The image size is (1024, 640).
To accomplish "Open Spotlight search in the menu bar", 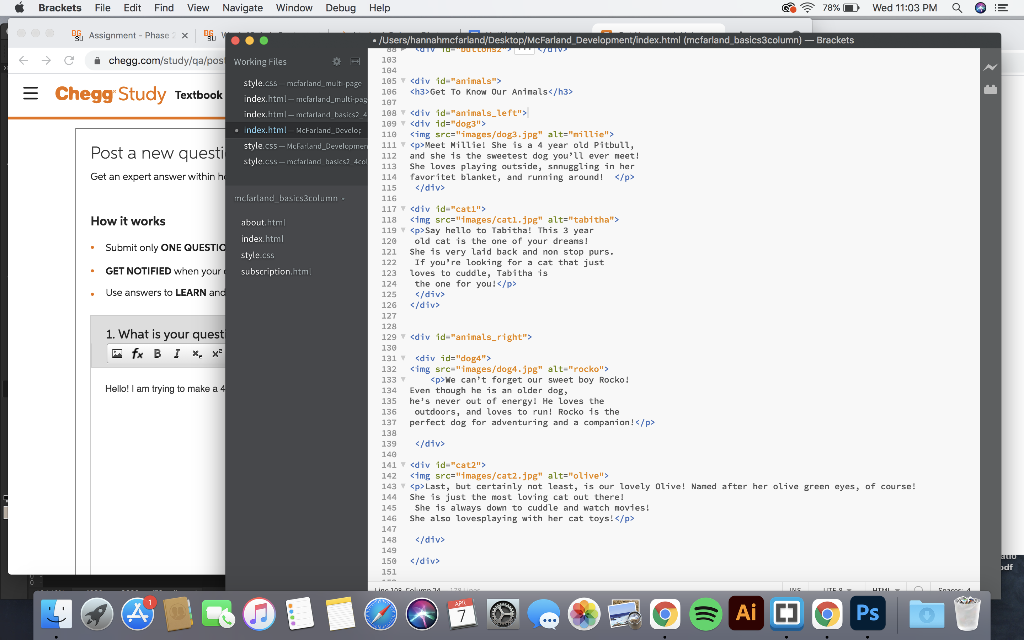I will pyautogui.click(x=957, y=8).
